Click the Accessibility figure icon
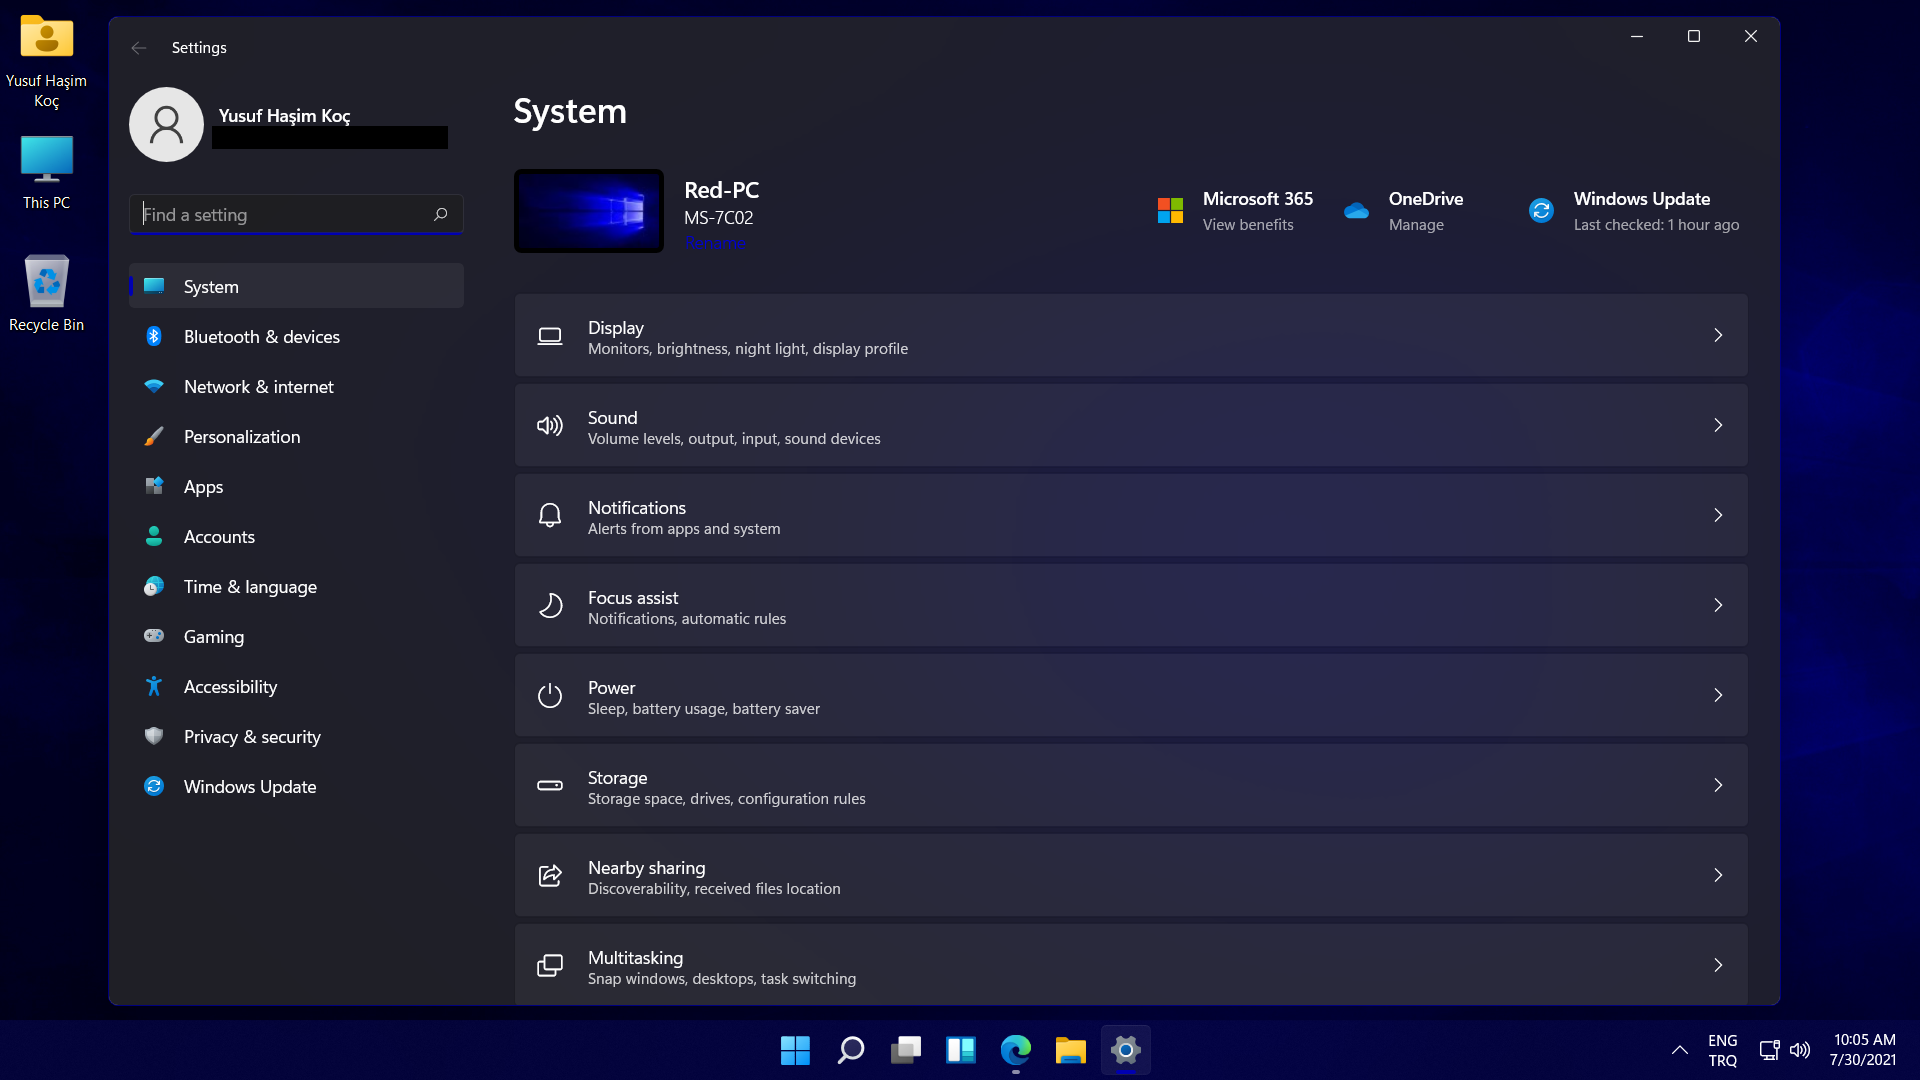Viewport: 1920px width, 1080px height. (154, 687)
